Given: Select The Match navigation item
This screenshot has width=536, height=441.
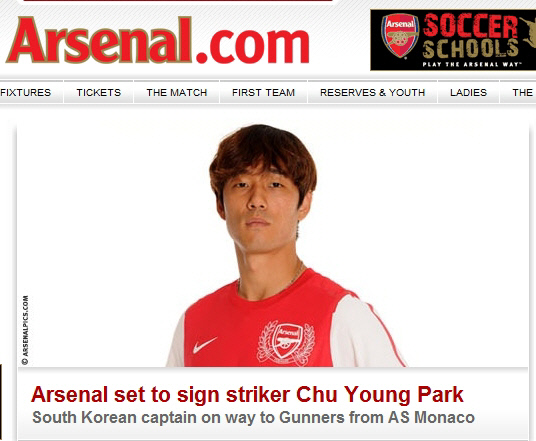Looking at the screenshot, I should pos(177,92).
